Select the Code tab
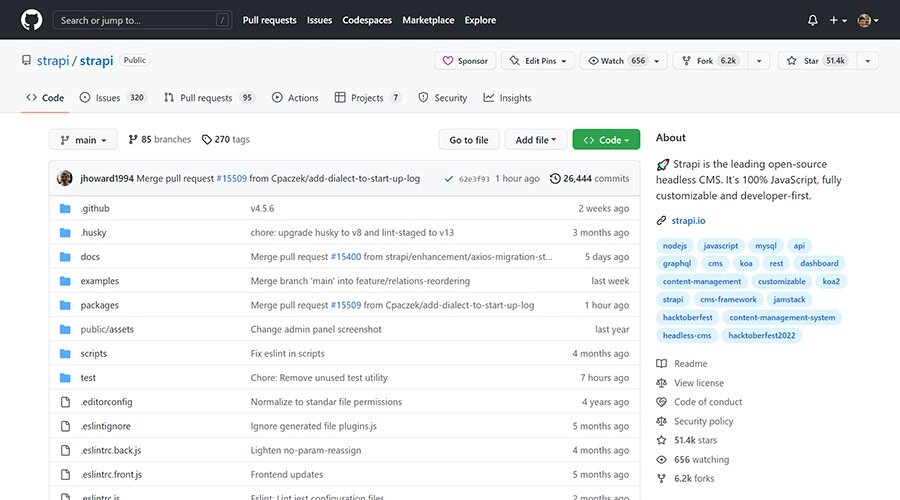 pyautogui.click(x=45, y=98)
